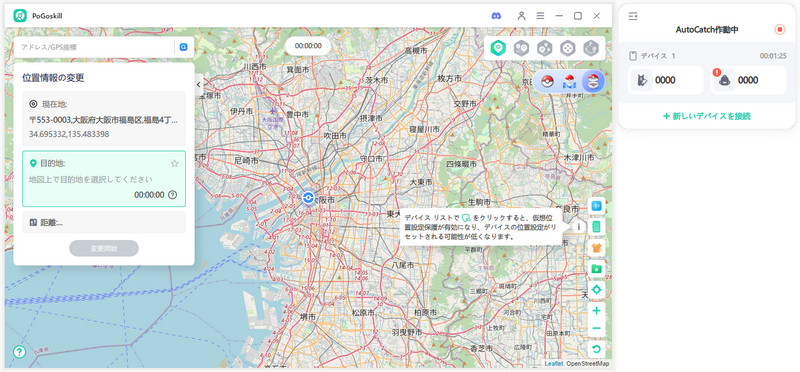Image resolution: width=800 pixels, height=372 pixels.
Task: Select the rightmost gray hexagon route icon
Action: click(591, 48)
